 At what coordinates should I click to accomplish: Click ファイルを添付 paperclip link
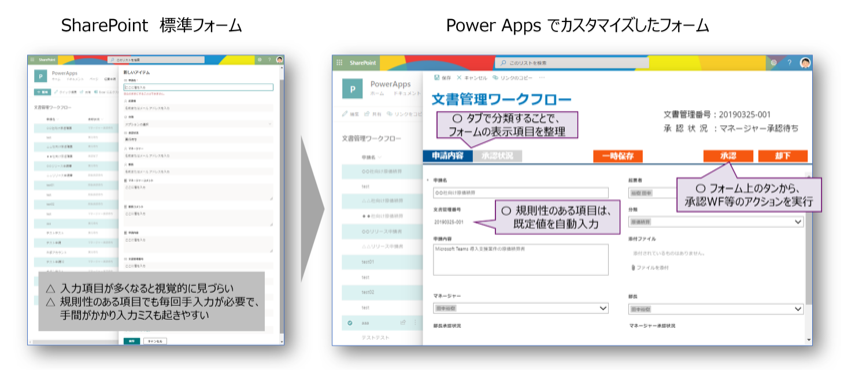pyautogui.click(x=650, y=267)
